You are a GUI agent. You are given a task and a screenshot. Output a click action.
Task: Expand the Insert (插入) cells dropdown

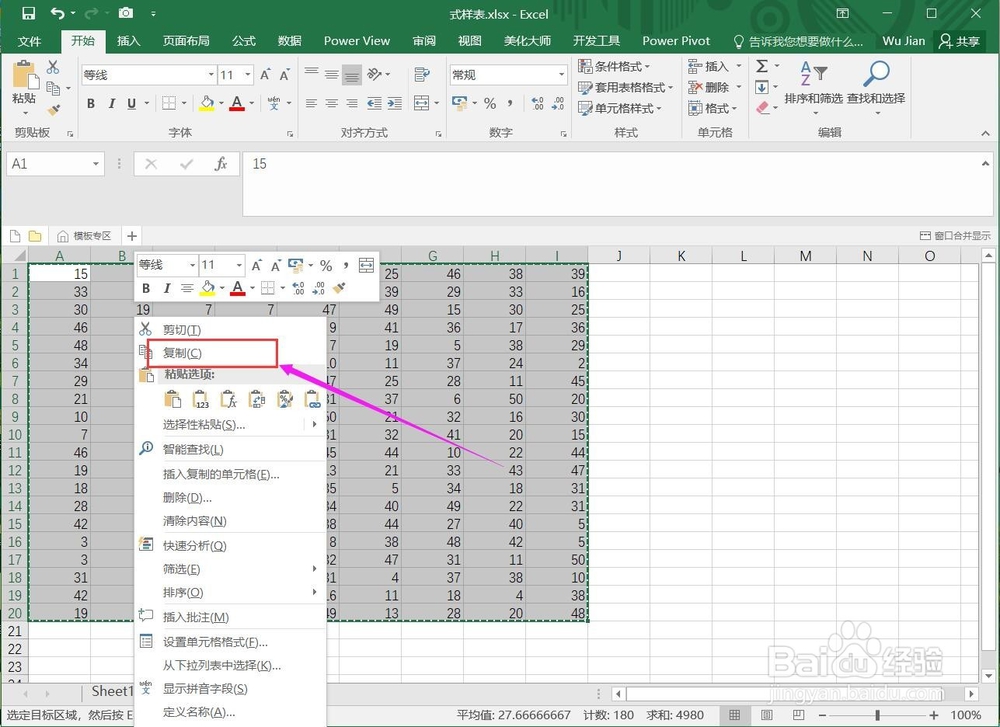pos(739,66)
